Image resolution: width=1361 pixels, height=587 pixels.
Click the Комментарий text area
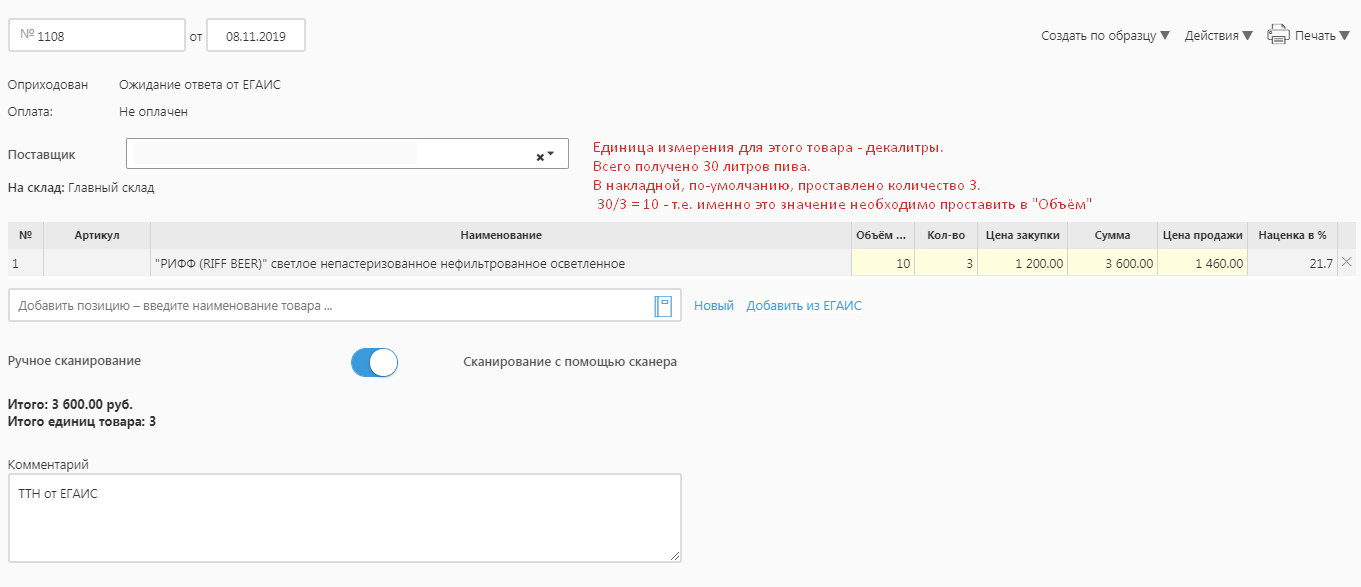(x=344, y=517)
